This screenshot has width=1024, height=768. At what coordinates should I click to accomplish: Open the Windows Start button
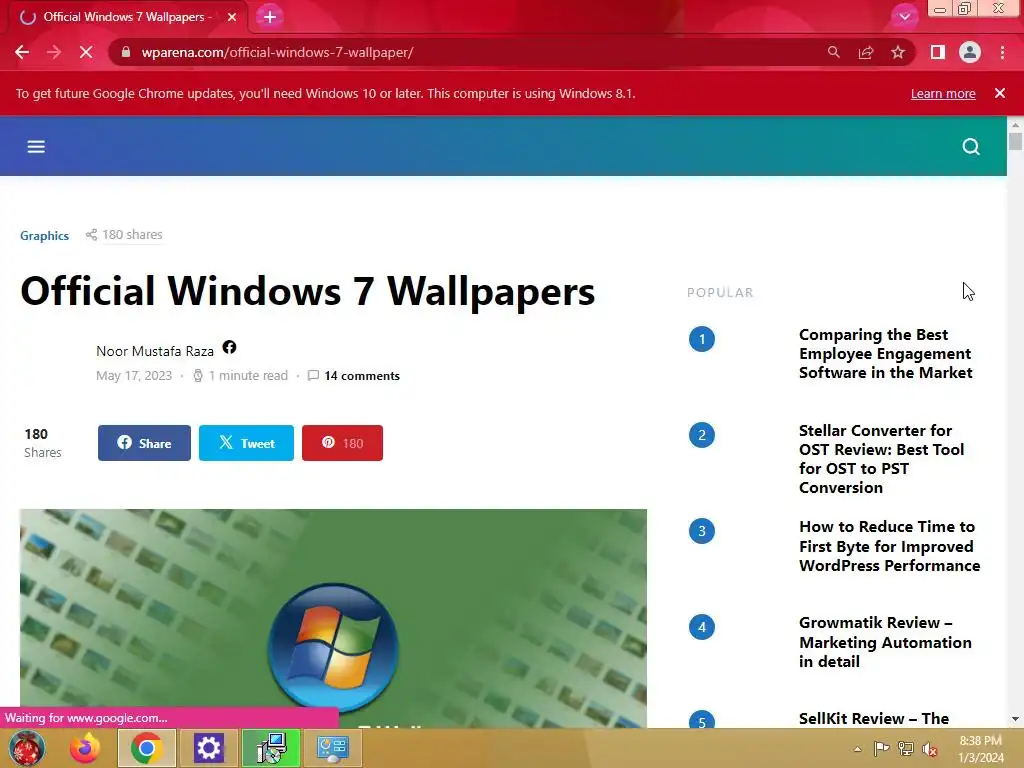click(x=26, y=748)
